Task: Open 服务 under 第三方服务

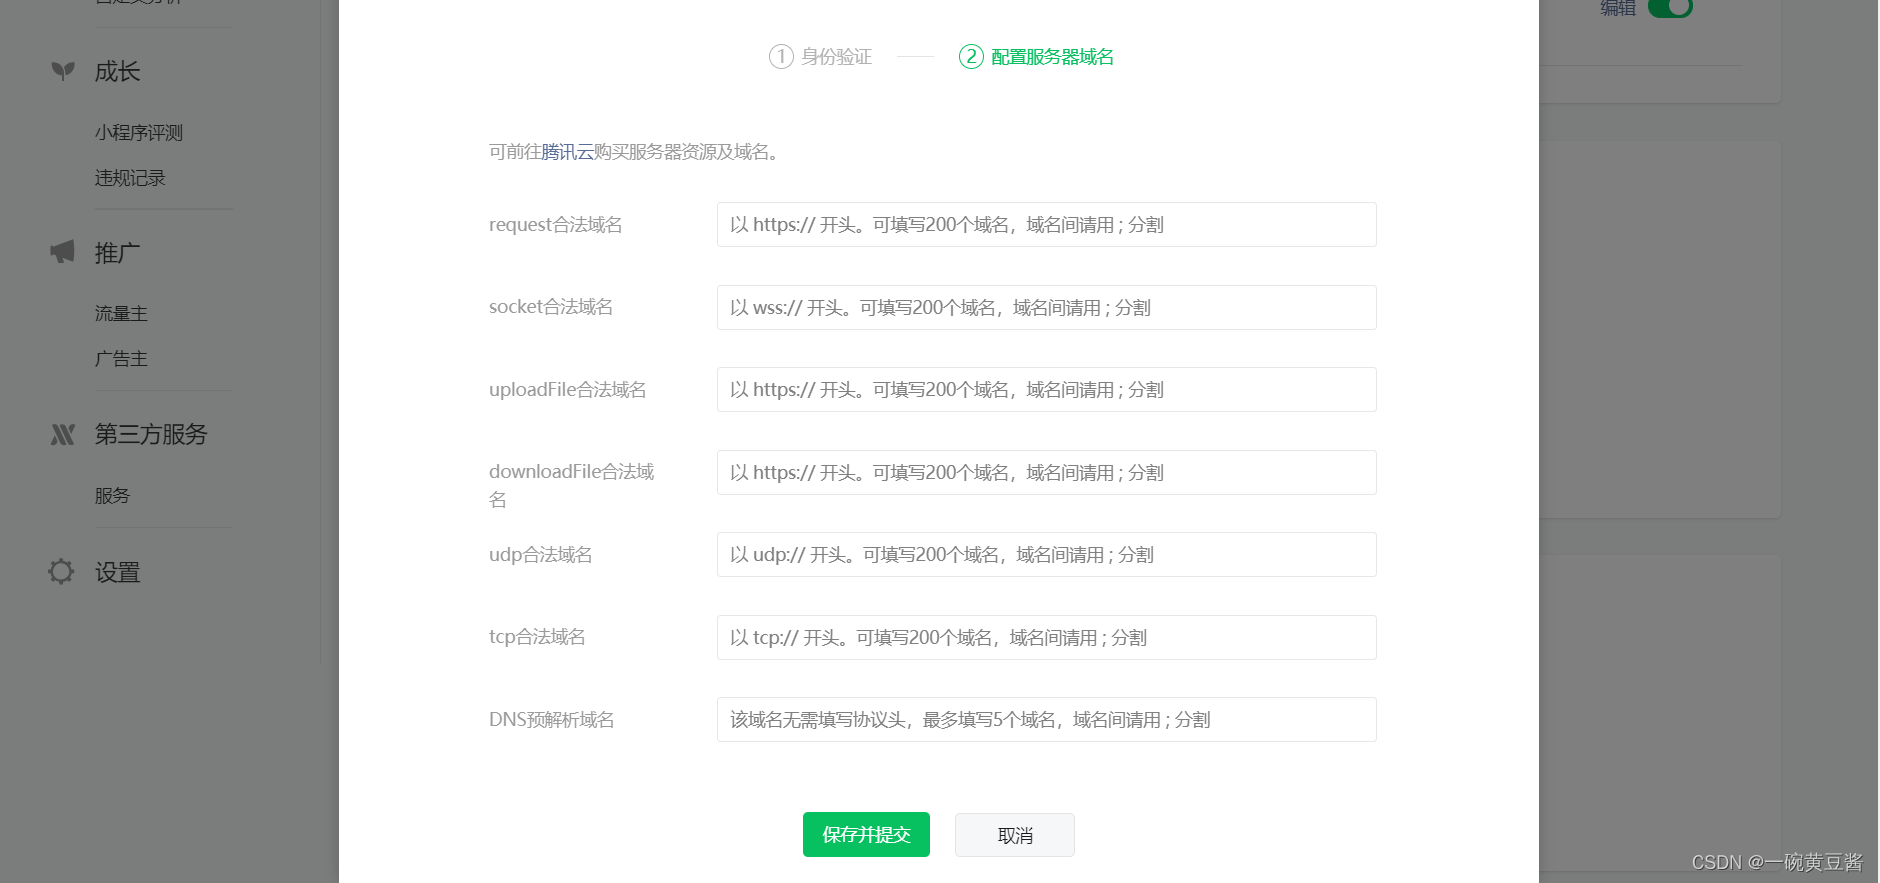Action: coord(112,496)
